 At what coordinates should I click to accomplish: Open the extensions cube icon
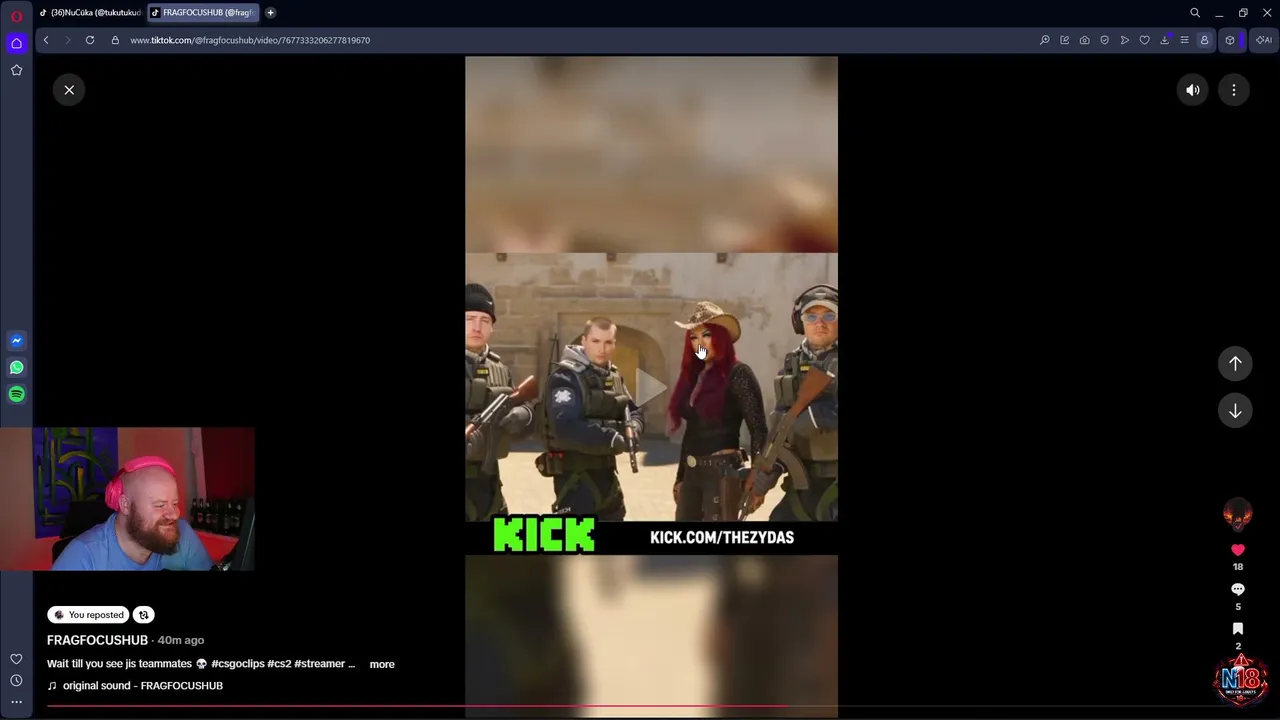point(1230,40)
